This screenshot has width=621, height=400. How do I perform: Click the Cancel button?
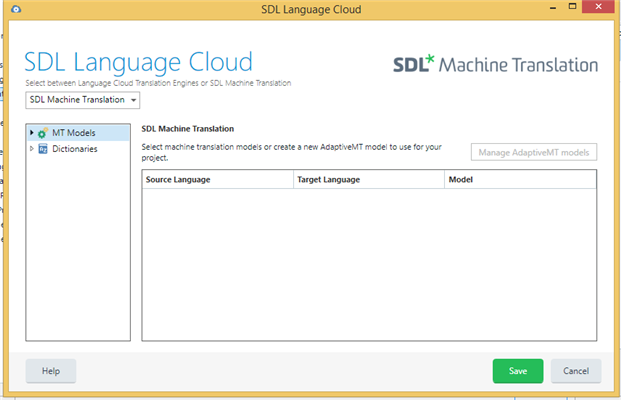(x=576, y=371)
